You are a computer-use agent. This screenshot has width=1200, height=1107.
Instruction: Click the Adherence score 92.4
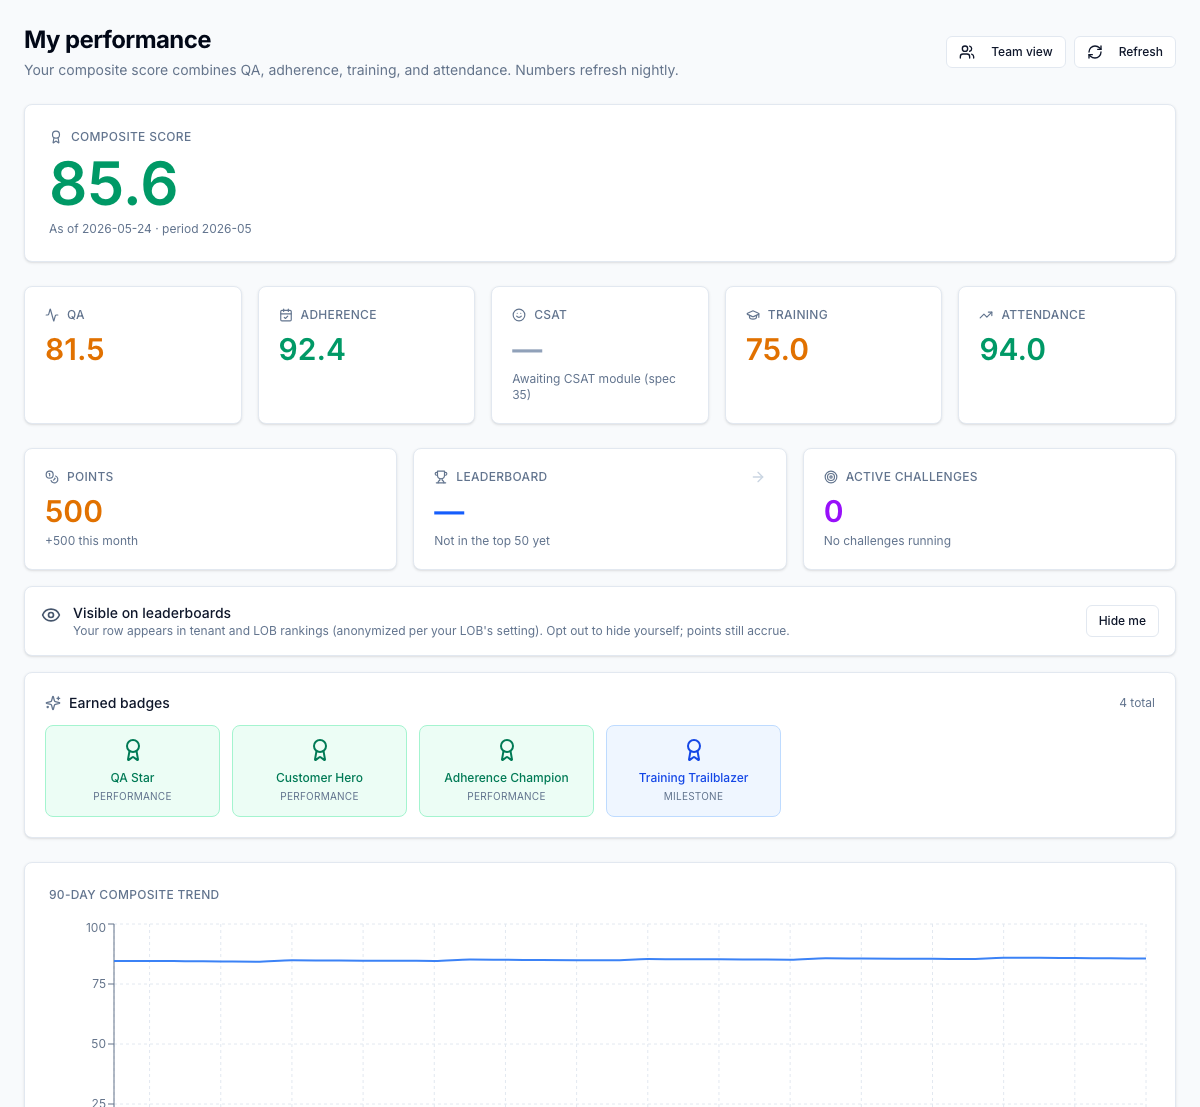click(x=312, y=349)
